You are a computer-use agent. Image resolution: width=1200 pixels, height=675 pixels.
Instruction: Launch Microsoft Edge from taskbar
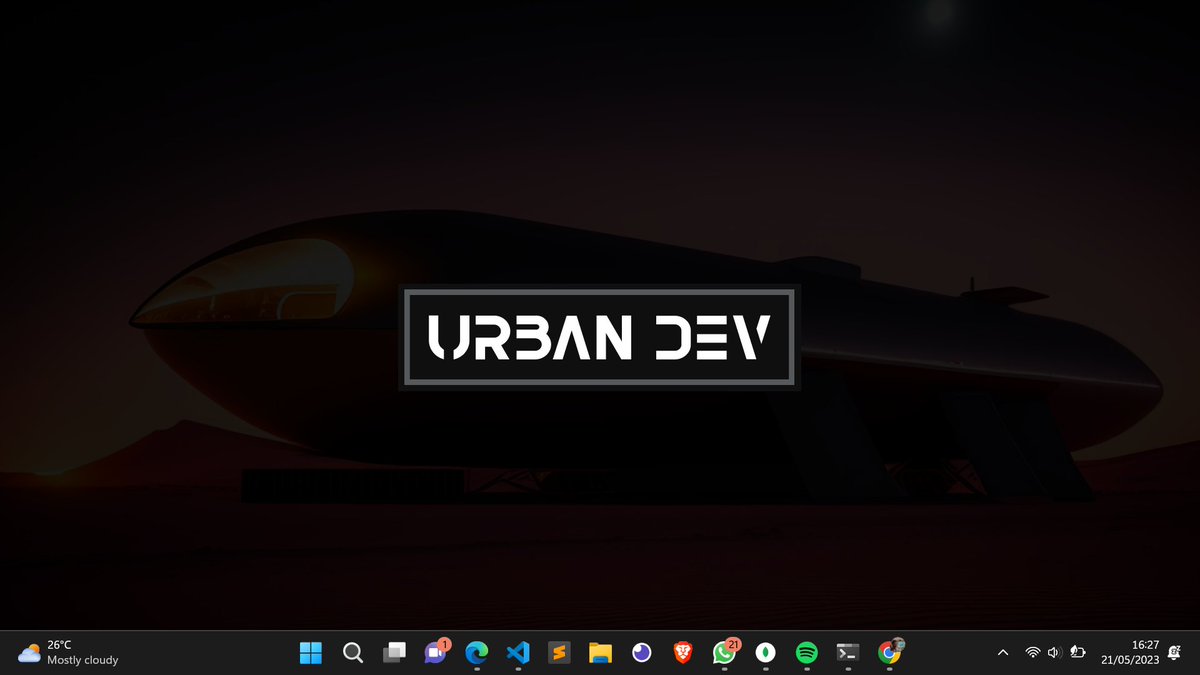point(476,653)
